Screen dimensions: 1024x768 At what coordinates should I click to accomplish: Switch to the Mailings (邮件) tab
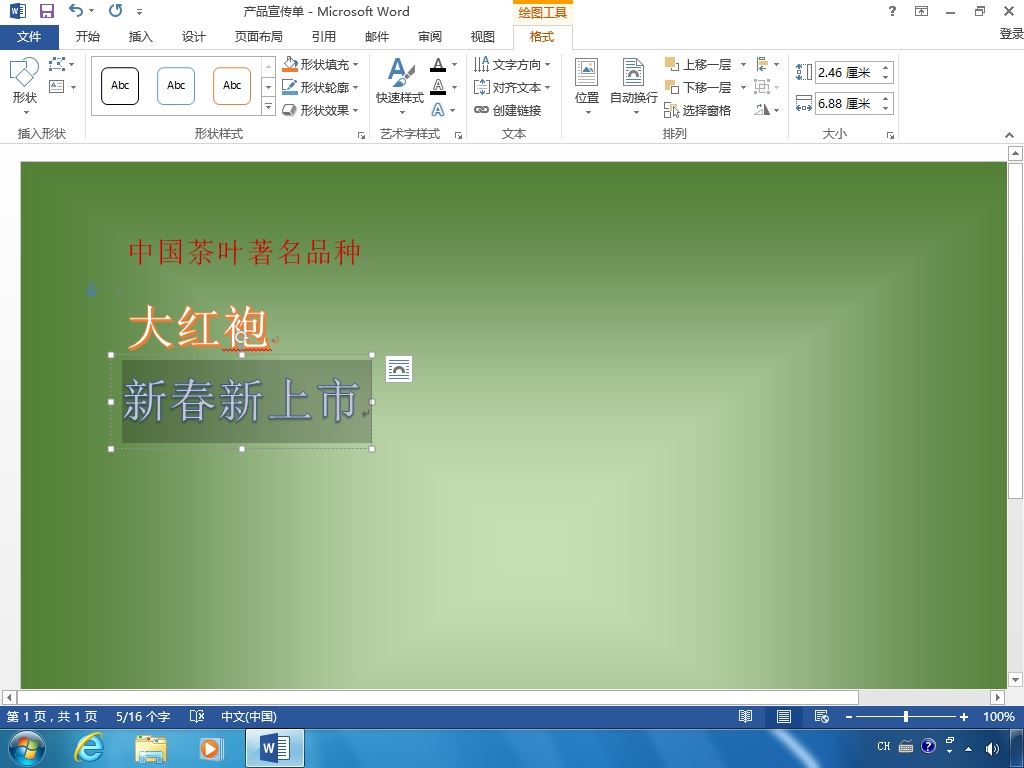(377, 37)
